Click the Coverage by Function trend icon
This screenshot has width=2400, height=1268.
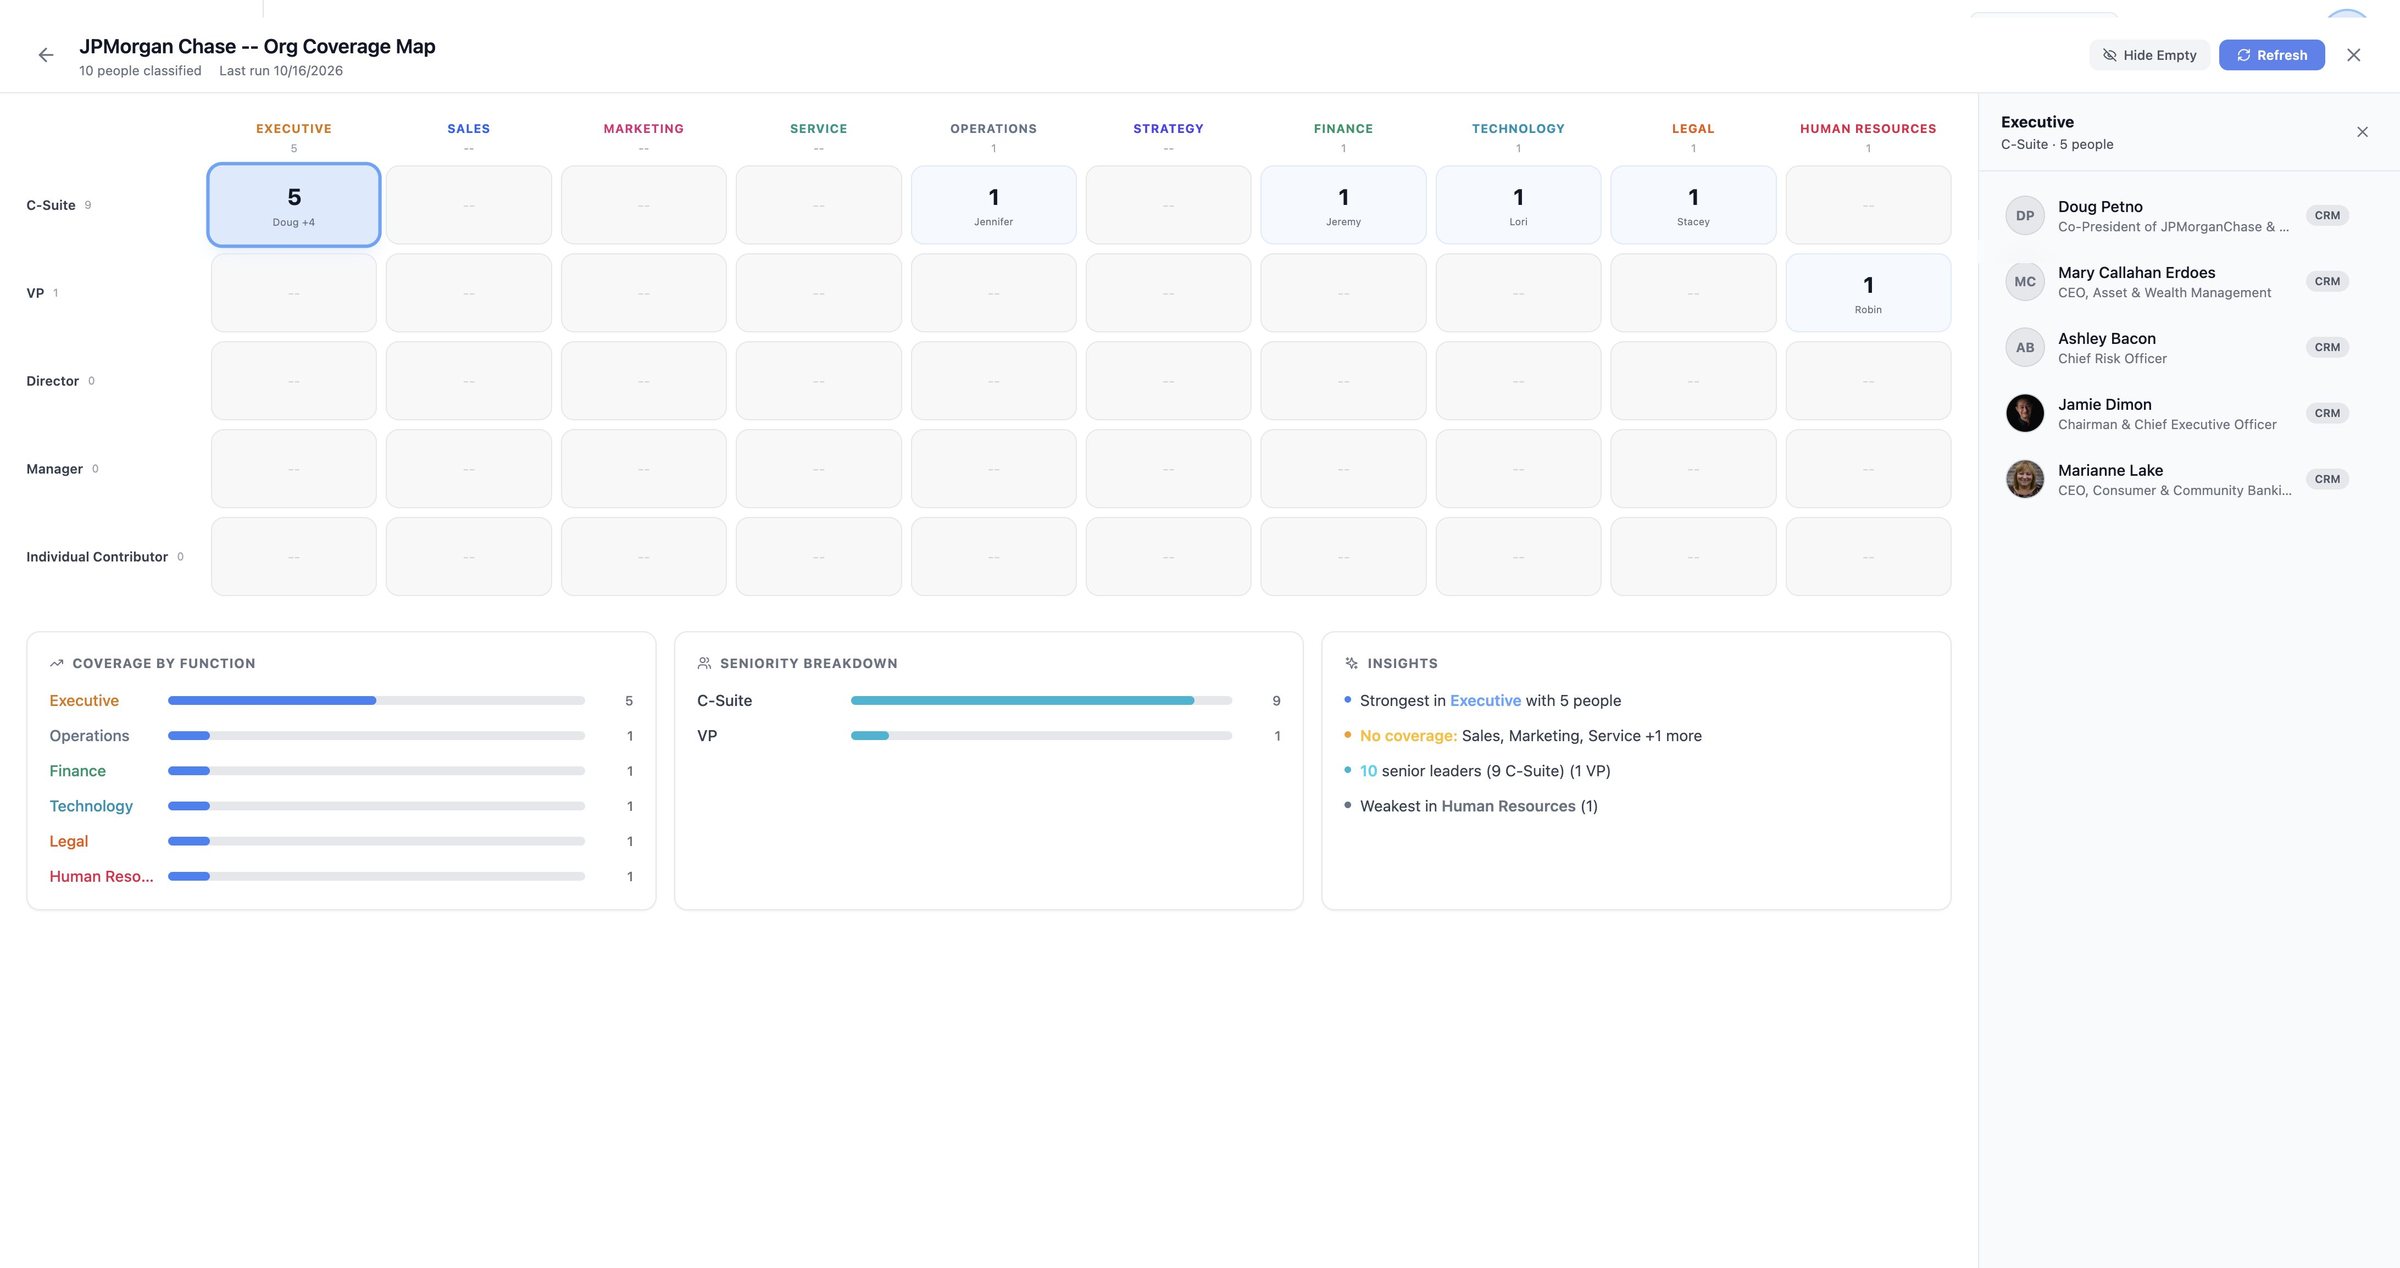tap(57, 664)
